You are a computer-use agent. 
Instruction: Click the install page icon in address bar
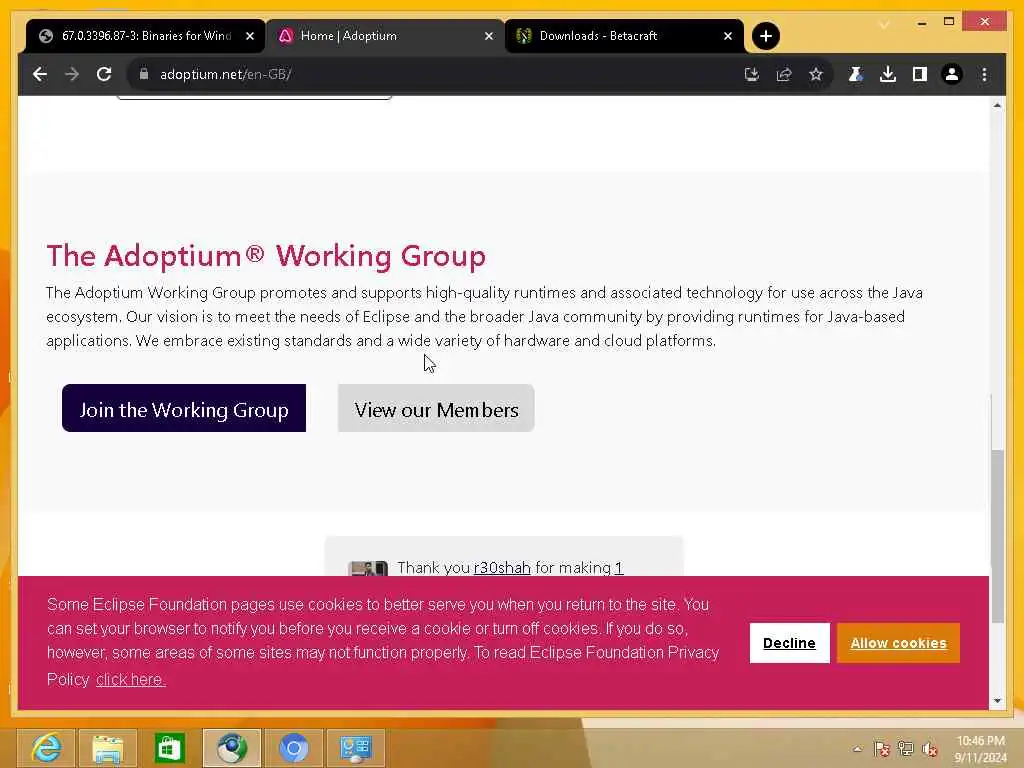752,74
